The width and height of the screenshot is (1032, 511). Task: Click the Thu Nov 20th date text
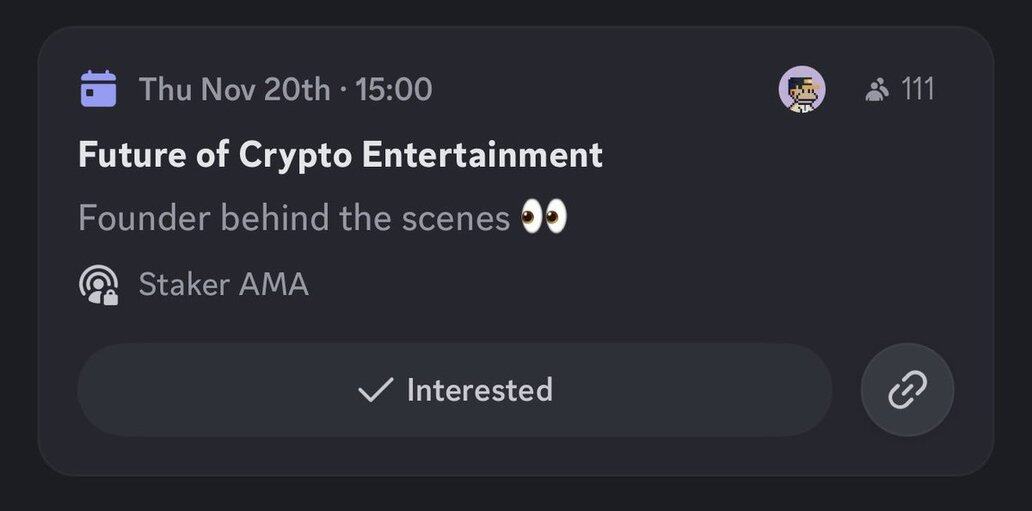234,89
